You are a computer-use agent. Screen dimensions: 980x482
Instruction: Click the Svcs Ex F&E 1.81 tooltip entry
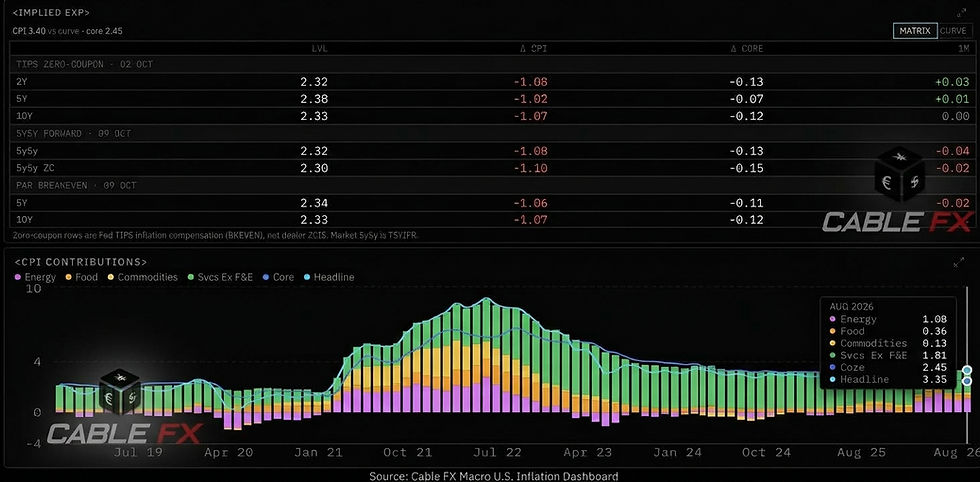click(888, 355)
